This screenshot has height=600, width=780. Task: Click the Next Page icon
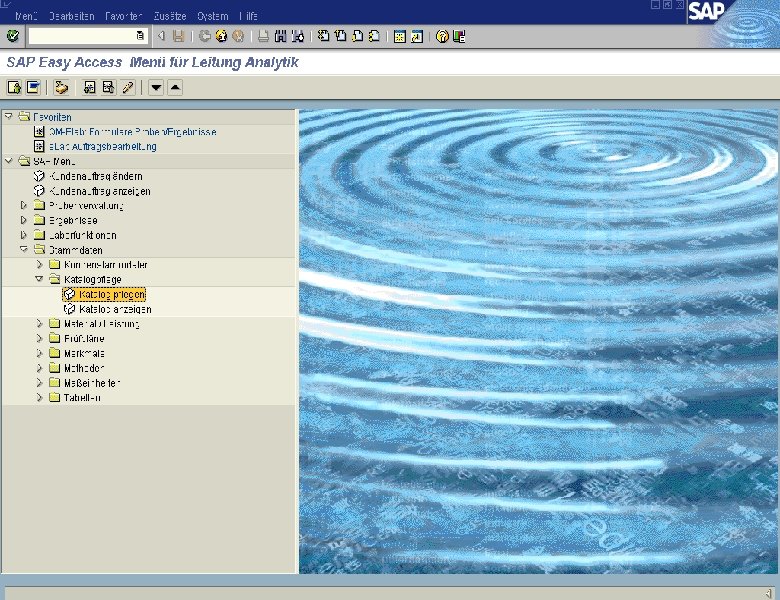click(x=357, y=36)
